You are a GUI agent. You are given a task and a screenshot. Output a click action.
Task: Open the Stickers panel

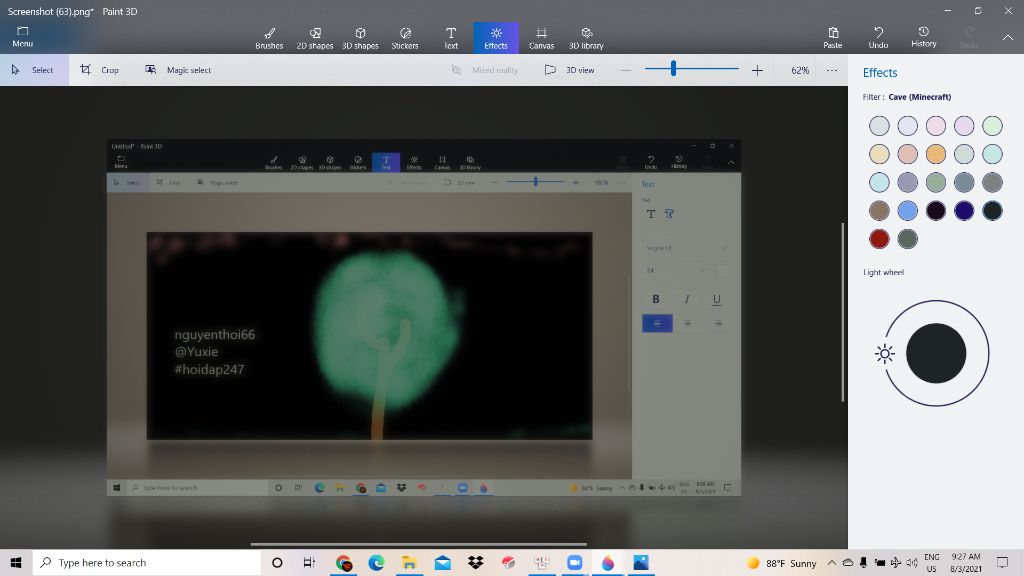tap(405, 38)
